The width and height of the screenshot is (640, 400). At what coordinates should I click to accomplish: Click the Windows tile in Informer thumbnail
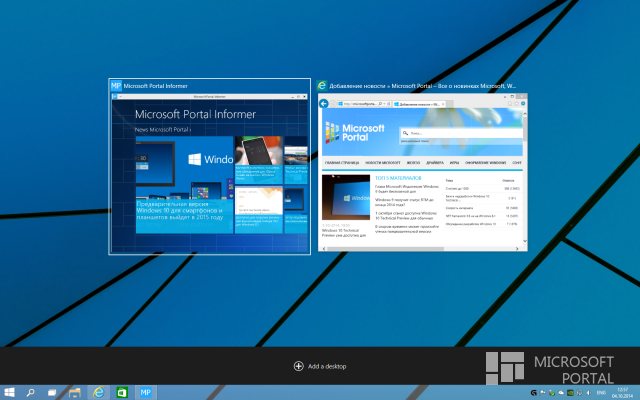[184, 185]
